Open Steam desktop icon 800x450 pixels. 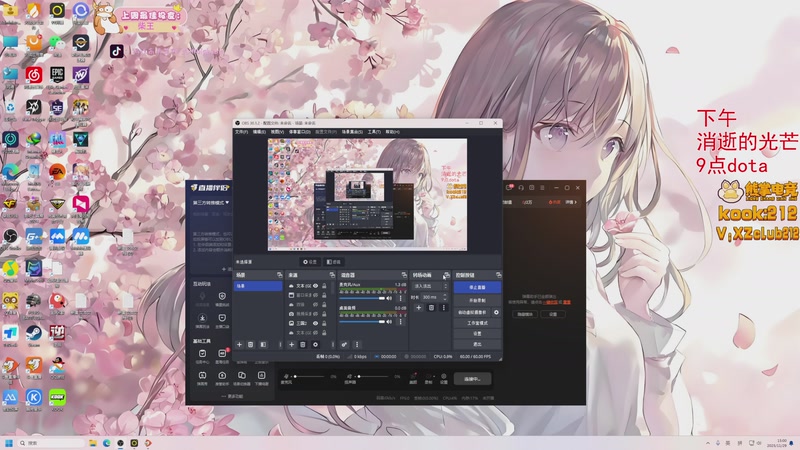tap(34, 334)
